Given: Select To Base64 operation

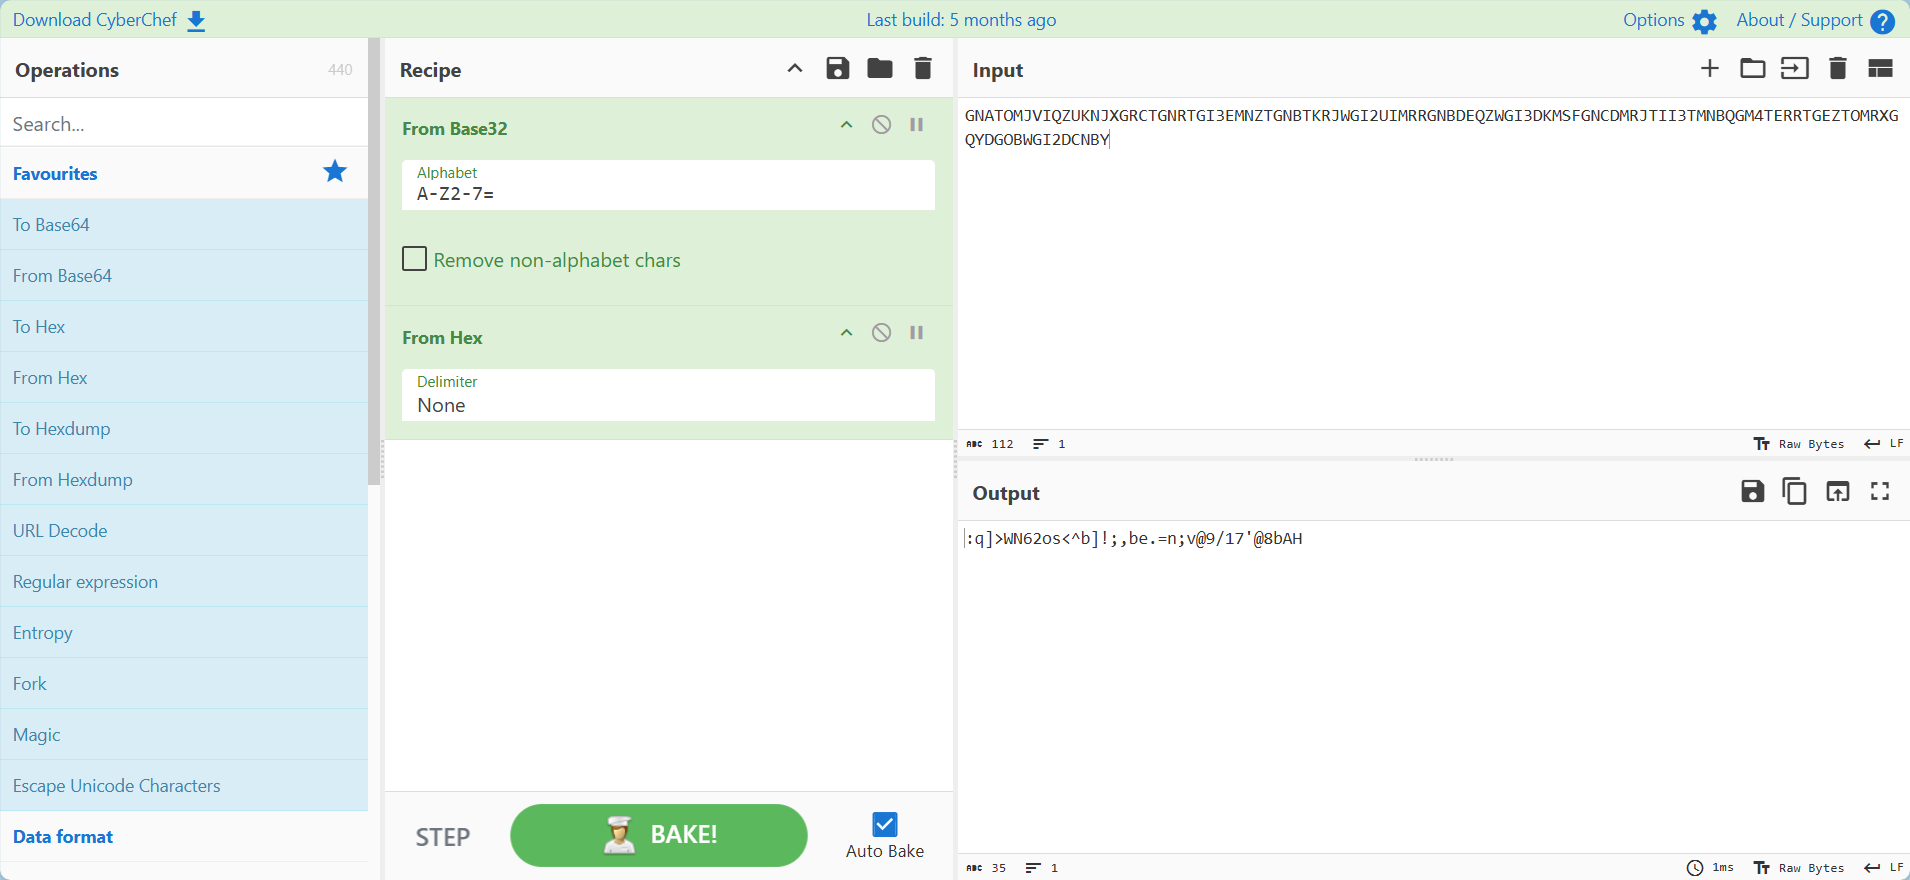Looking at the screenshot, I should click(184, 224).
